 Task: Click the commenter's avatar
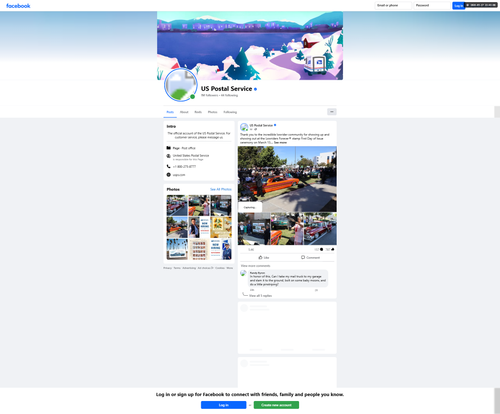pyautogui.click(x=244, y=273)
